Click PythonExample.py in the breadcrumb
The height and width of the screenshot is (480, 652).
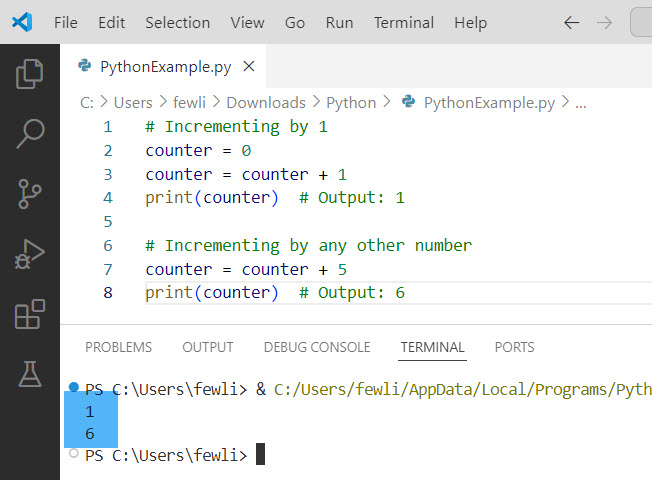(489, 103)
